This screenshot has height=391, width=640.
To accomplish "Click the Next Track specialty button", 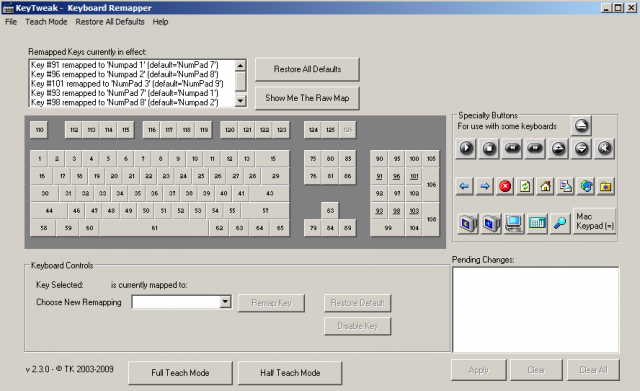I will click(535, 148).
